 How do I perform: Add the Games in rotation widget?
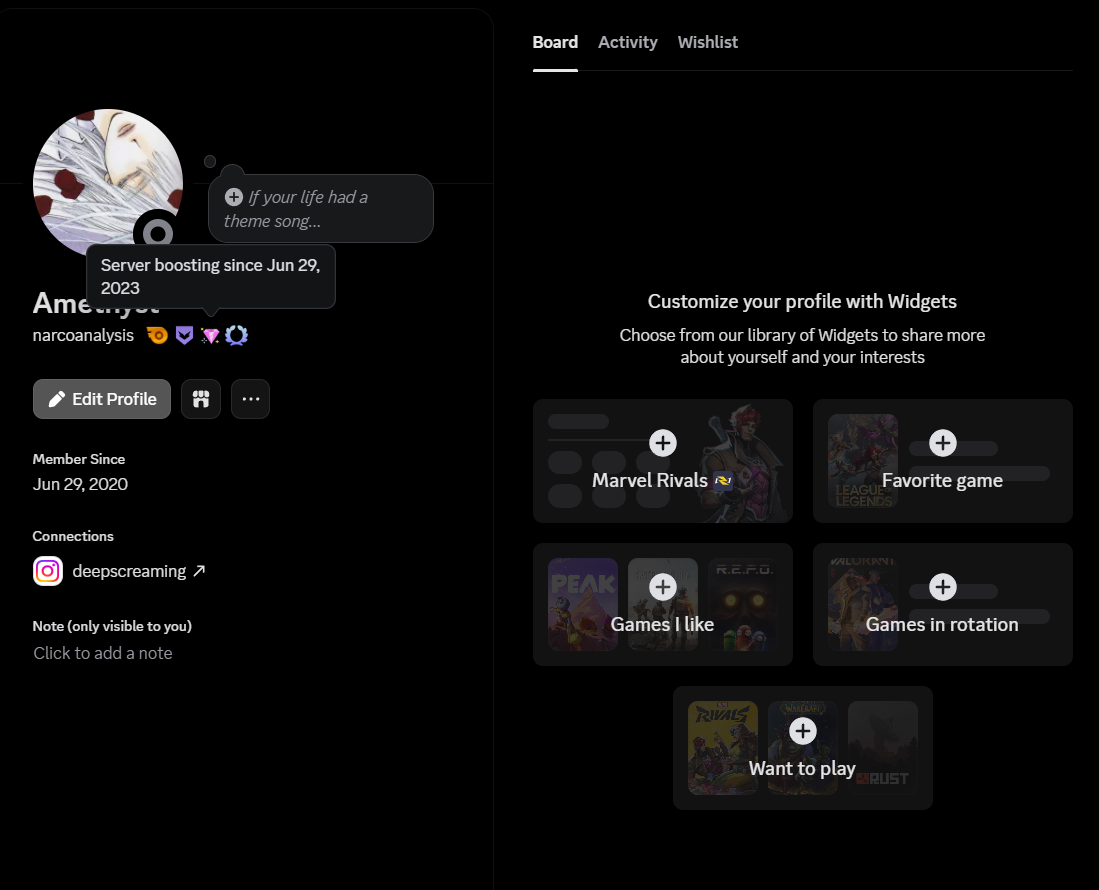coord(942,586)
